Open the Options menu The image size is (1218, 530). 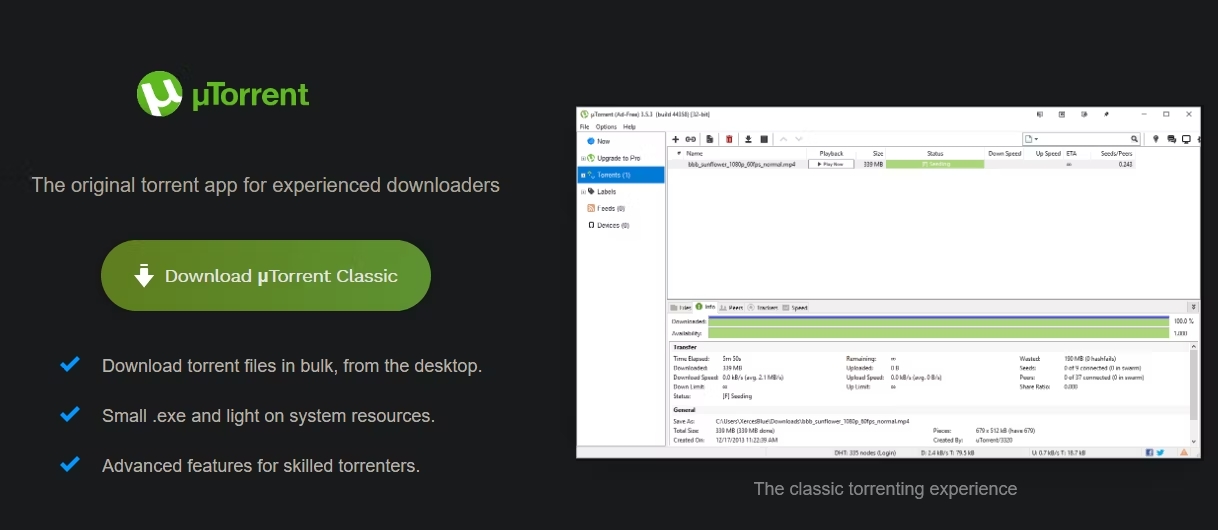coord(606,127)
